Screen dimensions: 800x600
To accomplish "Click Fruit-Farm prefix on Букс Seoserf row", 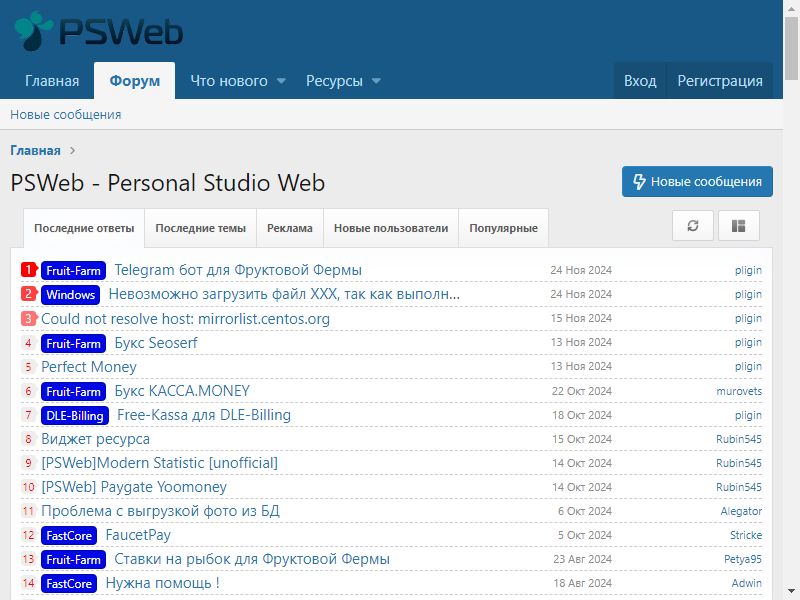I will tap(73, 343).
